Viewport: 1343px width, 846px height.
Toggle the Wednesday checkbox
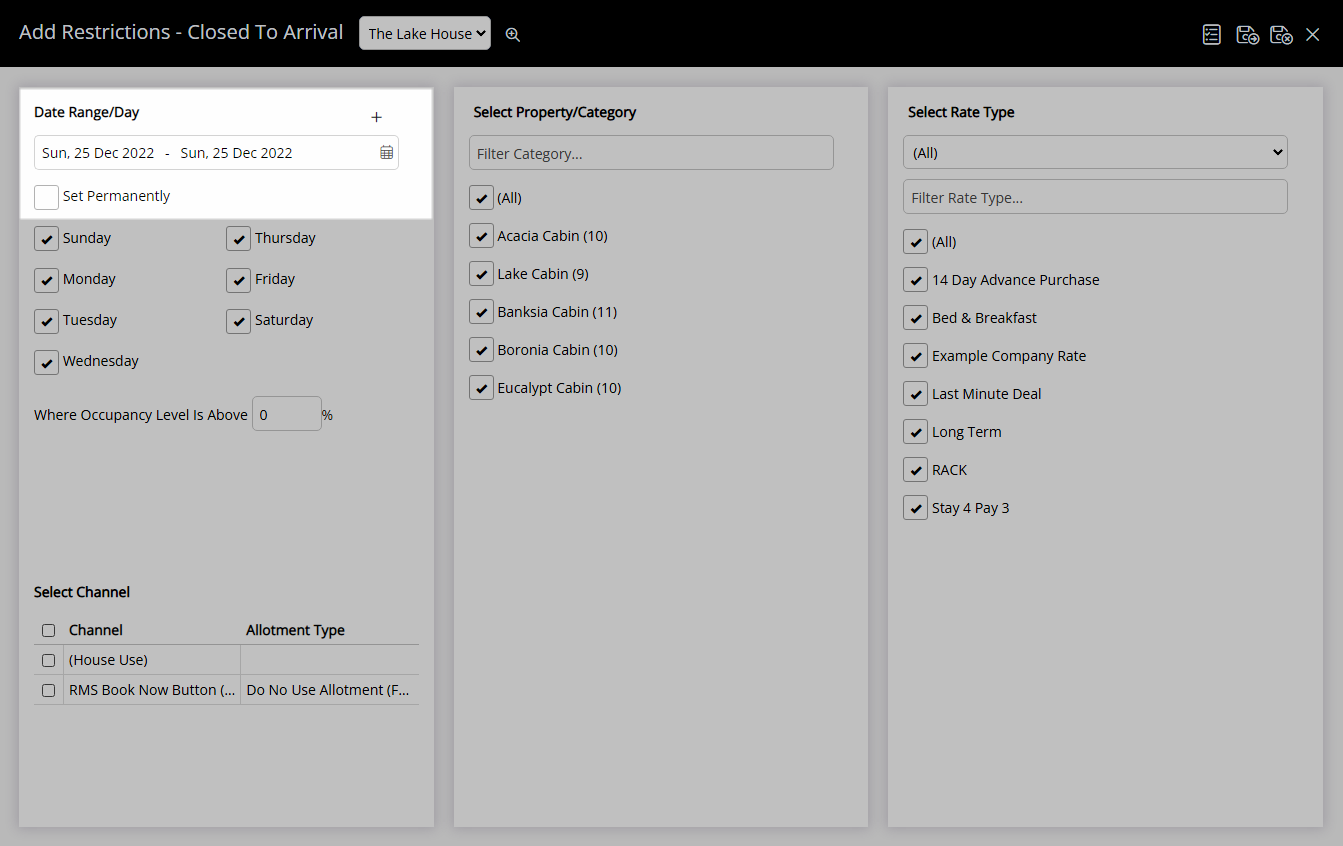coord(46,362)
